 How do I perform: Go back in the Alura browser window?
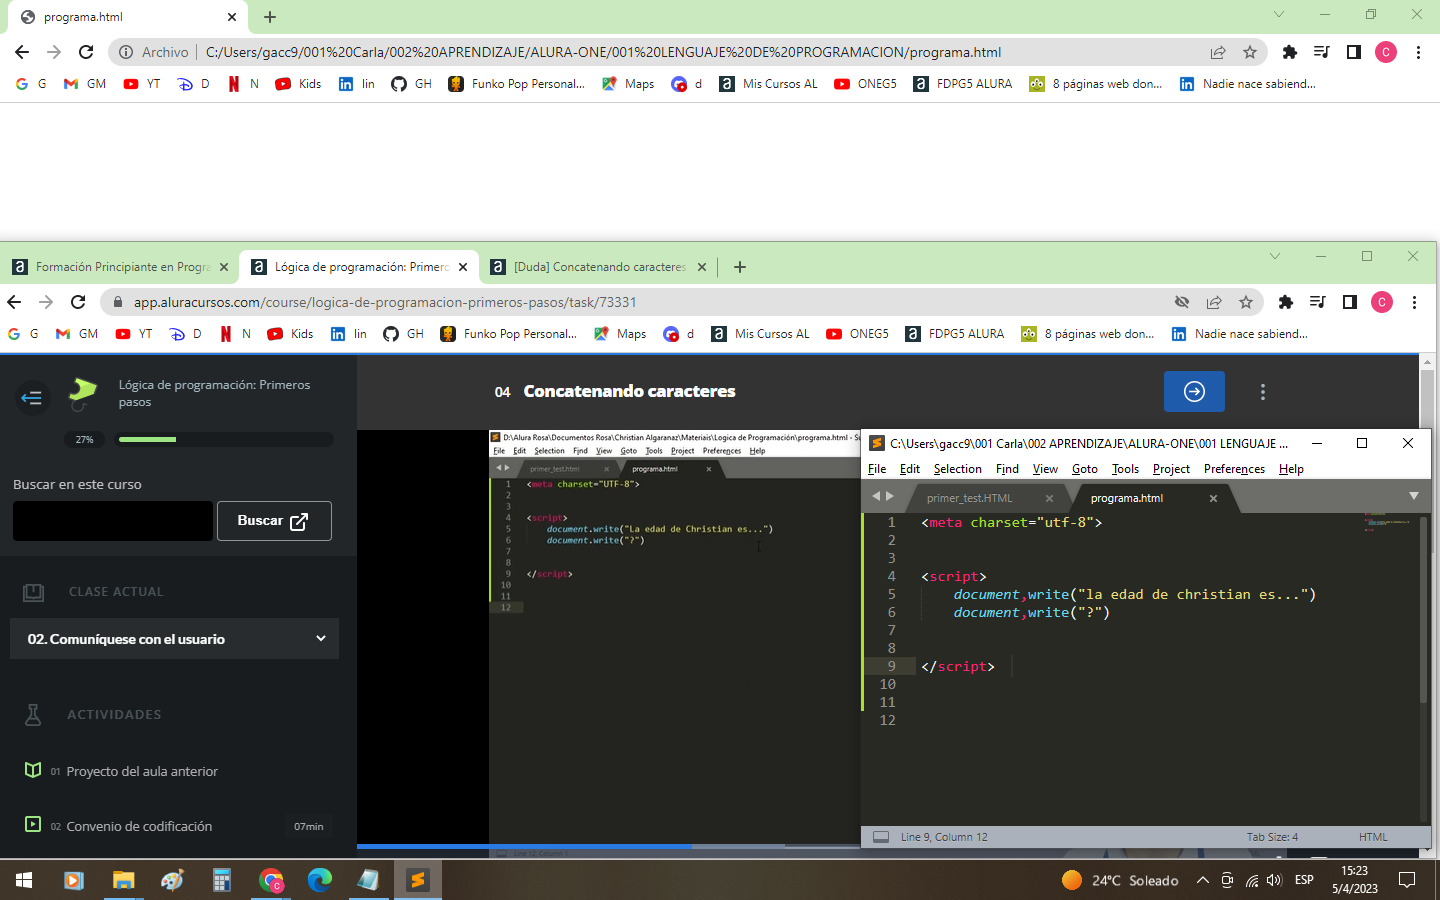pos(14,302)
